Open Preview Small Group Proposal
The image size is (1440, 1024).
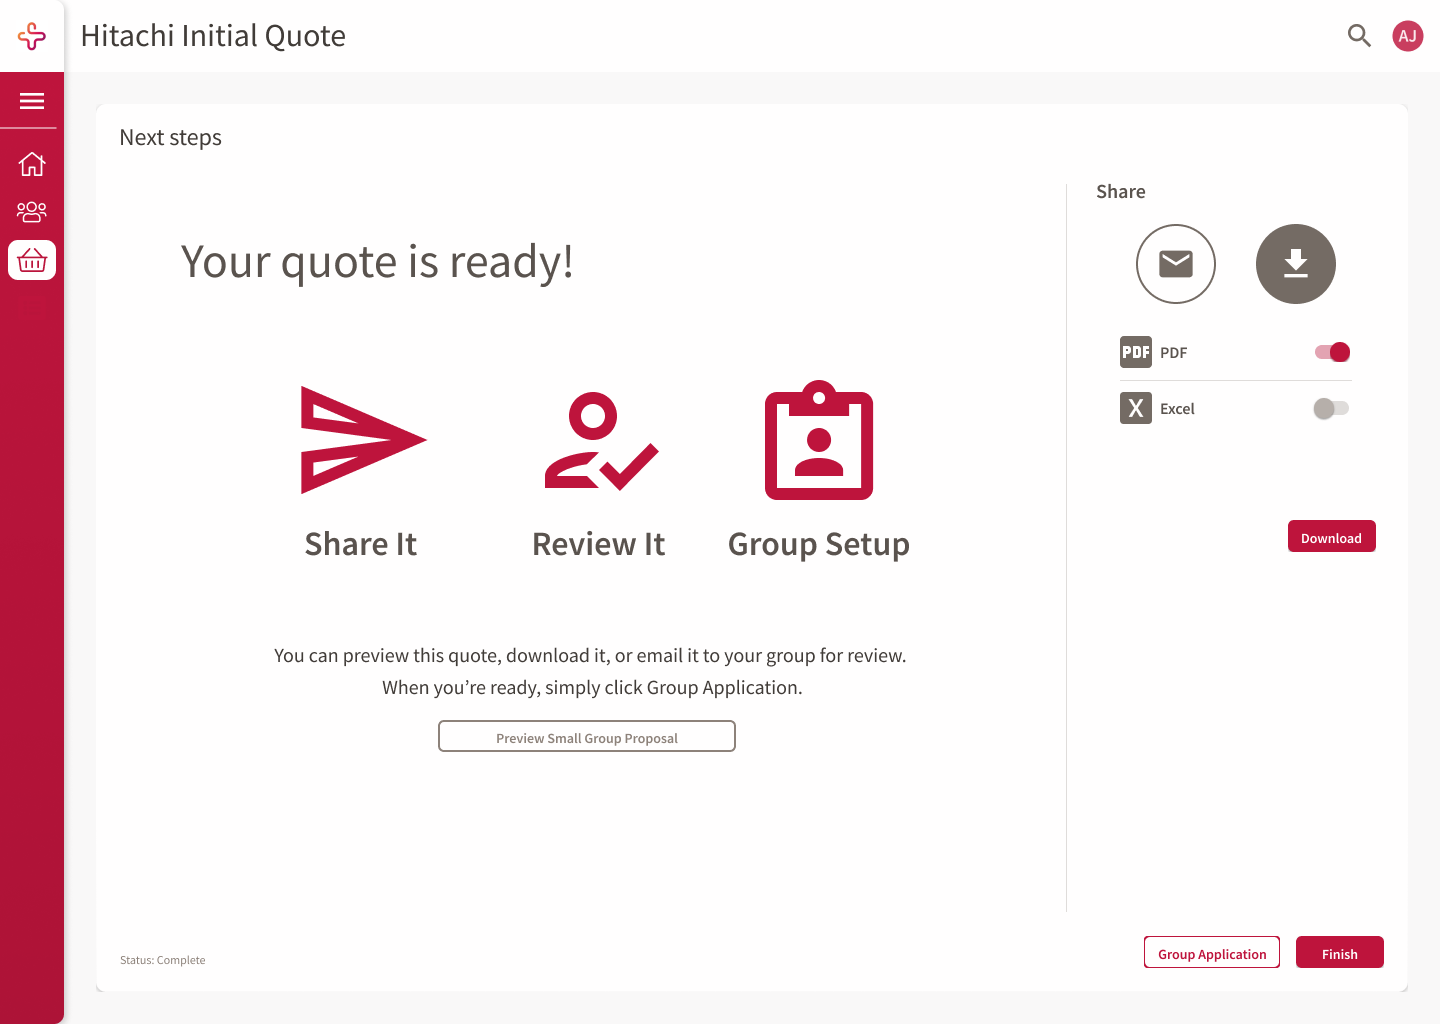587,736
